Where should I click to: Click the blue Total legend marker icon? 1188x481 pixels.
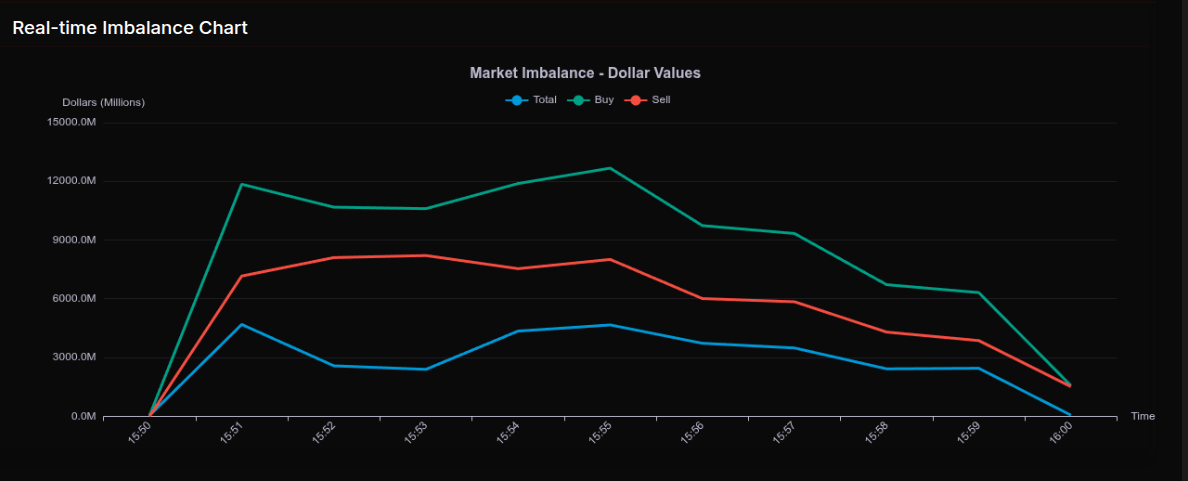click(x=516, y=100)
